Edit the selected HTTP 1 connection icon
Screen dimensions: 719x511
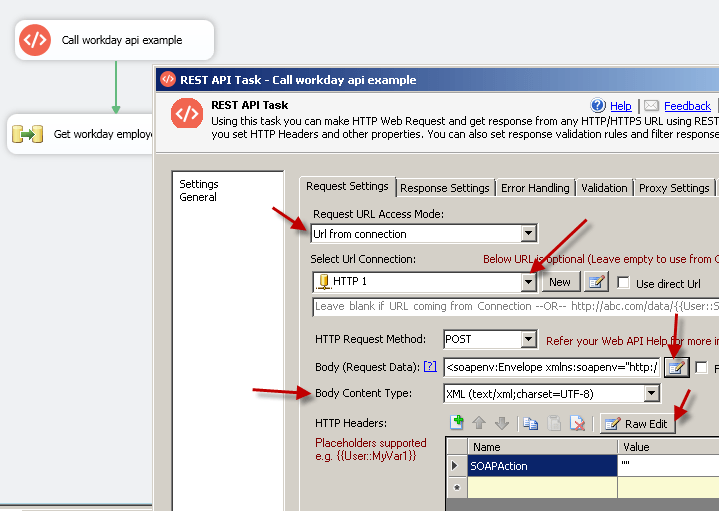click(x=596, y=282)
